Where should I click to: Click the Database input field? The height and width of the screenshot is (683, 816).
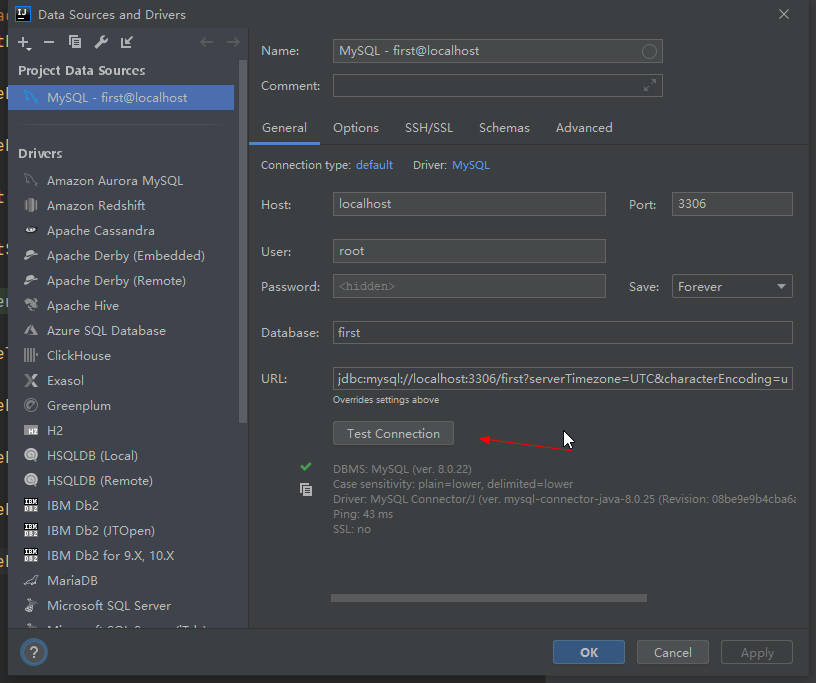(563, 333)
